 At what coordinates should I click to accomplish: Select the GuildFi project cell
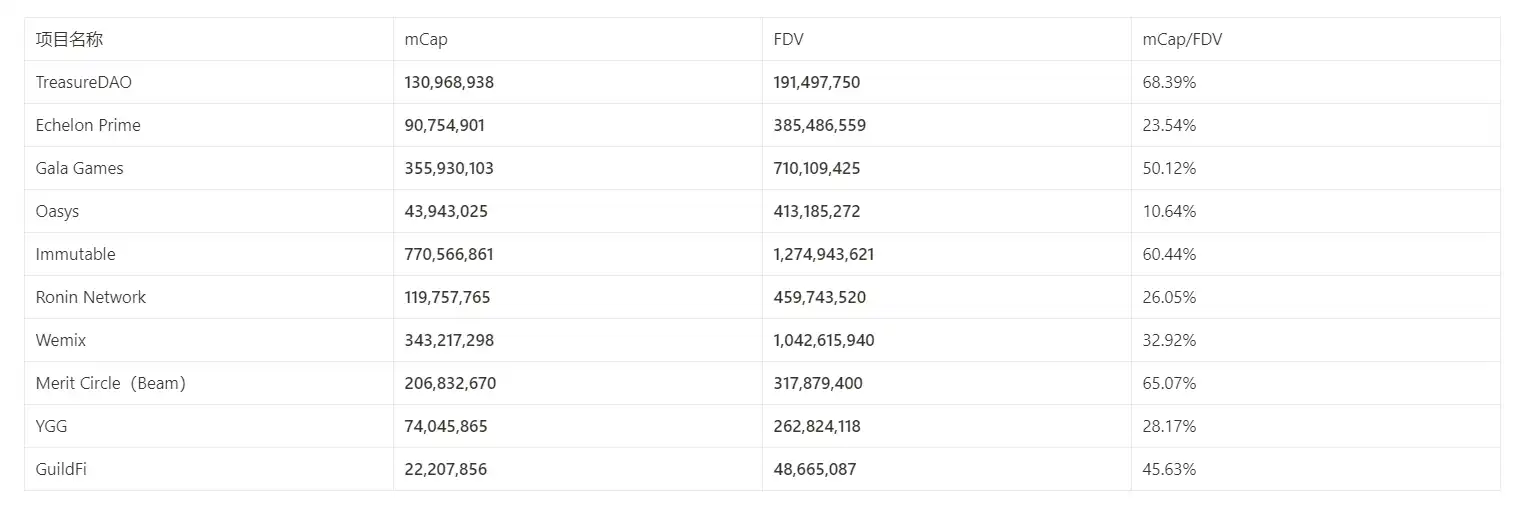click(61, 470)
